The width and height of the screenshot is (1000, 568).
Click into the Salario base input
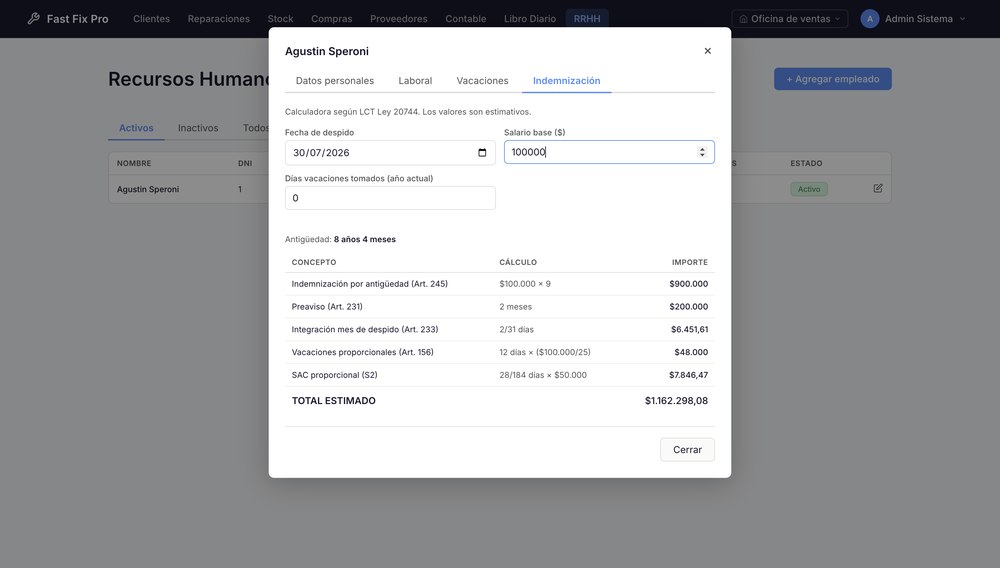click(x=601, y=152)
